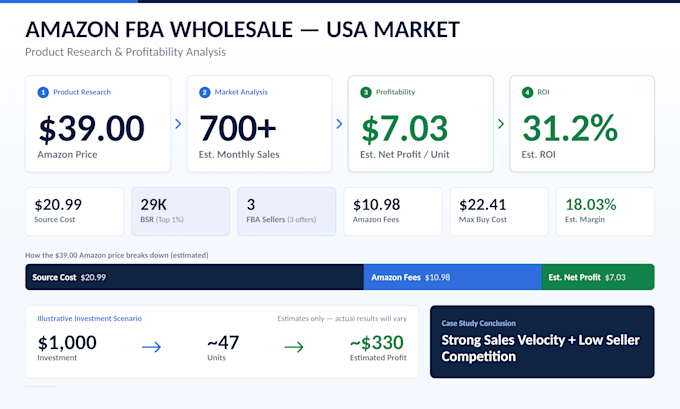Click the Illustrative Investment Scenario heading
This screenshot has width=680, height=409.
[x=89, y=318]
